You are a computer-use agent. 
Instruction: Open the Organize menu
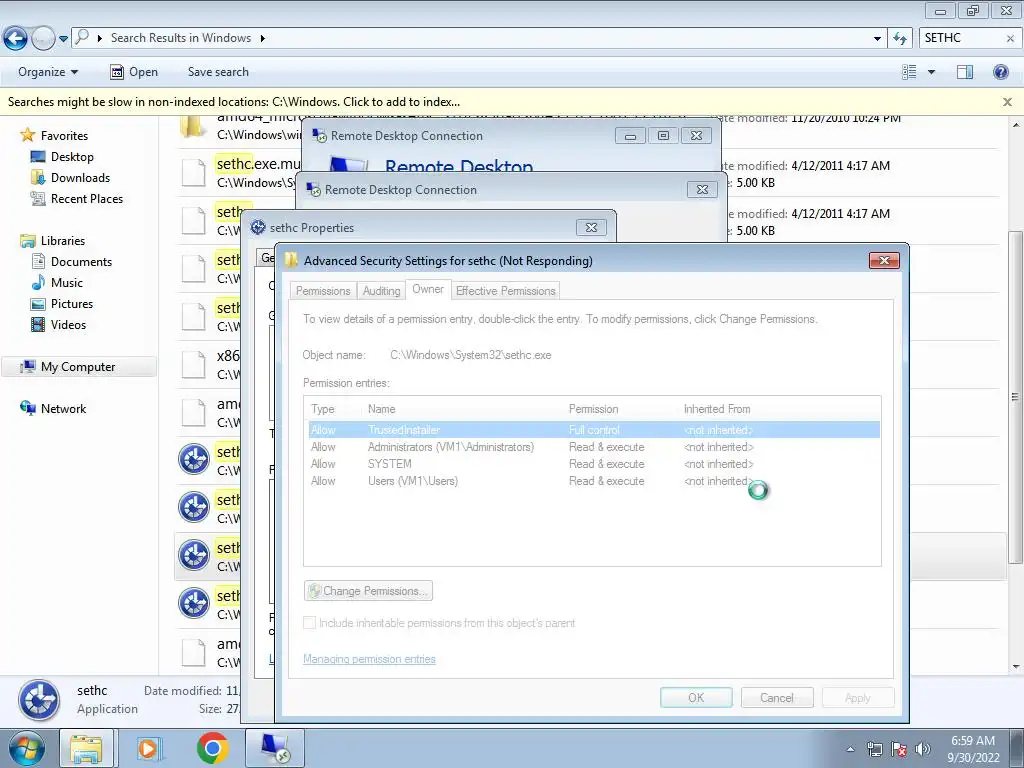tap(48, 72)
